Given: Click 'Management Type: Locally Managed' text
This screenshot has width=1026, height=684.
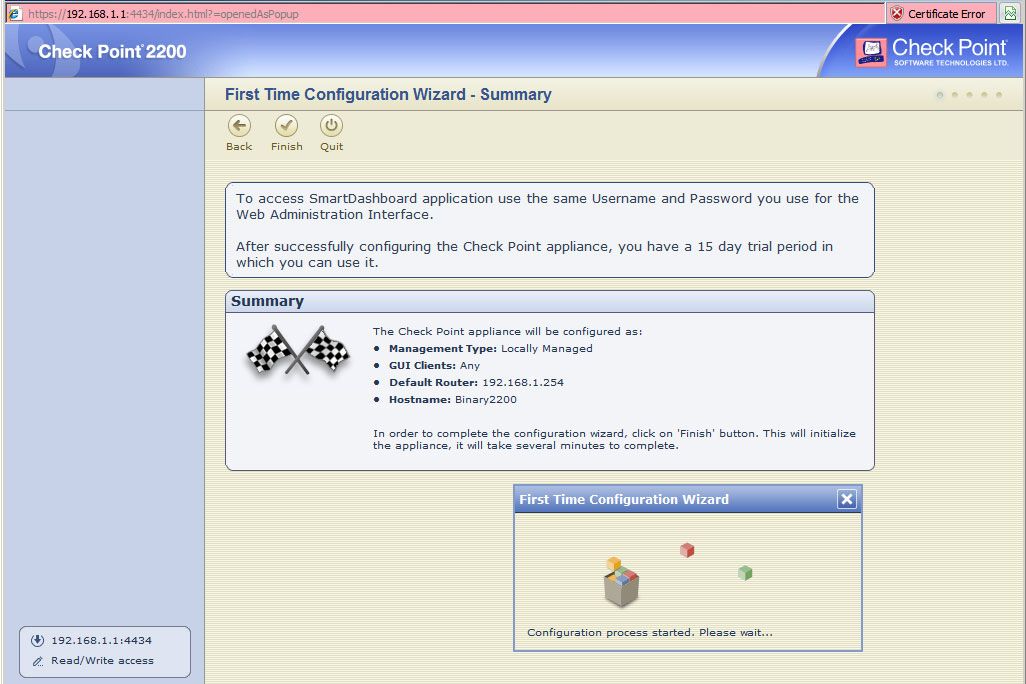Looking at the screenshot, I should coord(490,348).
